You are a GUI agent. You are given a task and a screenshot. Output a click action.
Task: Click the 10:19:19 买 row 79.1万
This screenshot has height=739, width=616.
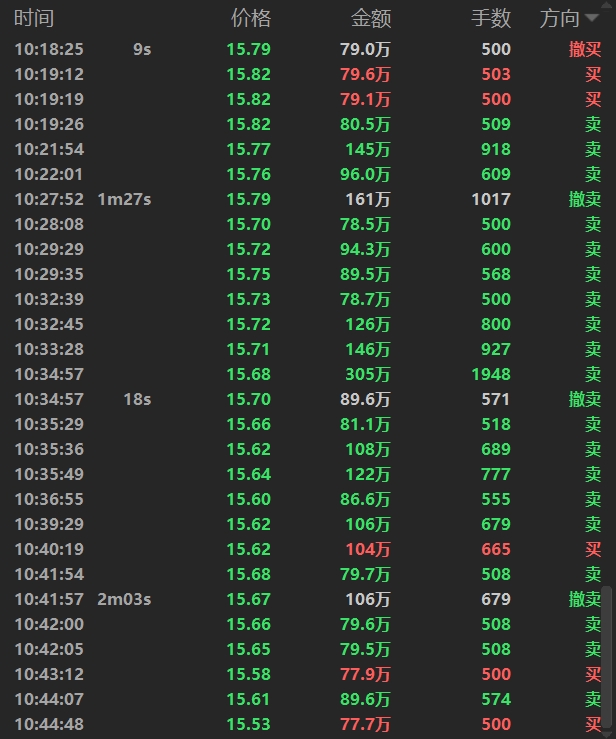[x=300, y=99]
